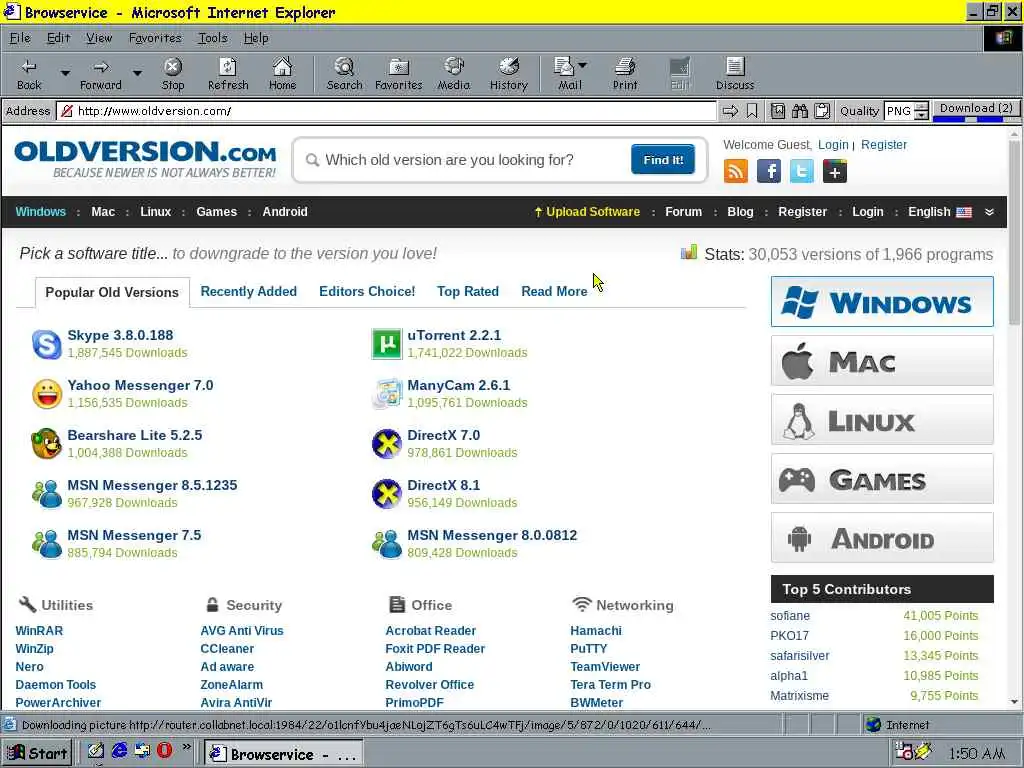Image resolution: width=1024 pixels, height=768 pixels.
Task: Click the Discuss toolbar icon
Action: click(x=735, y=74)
